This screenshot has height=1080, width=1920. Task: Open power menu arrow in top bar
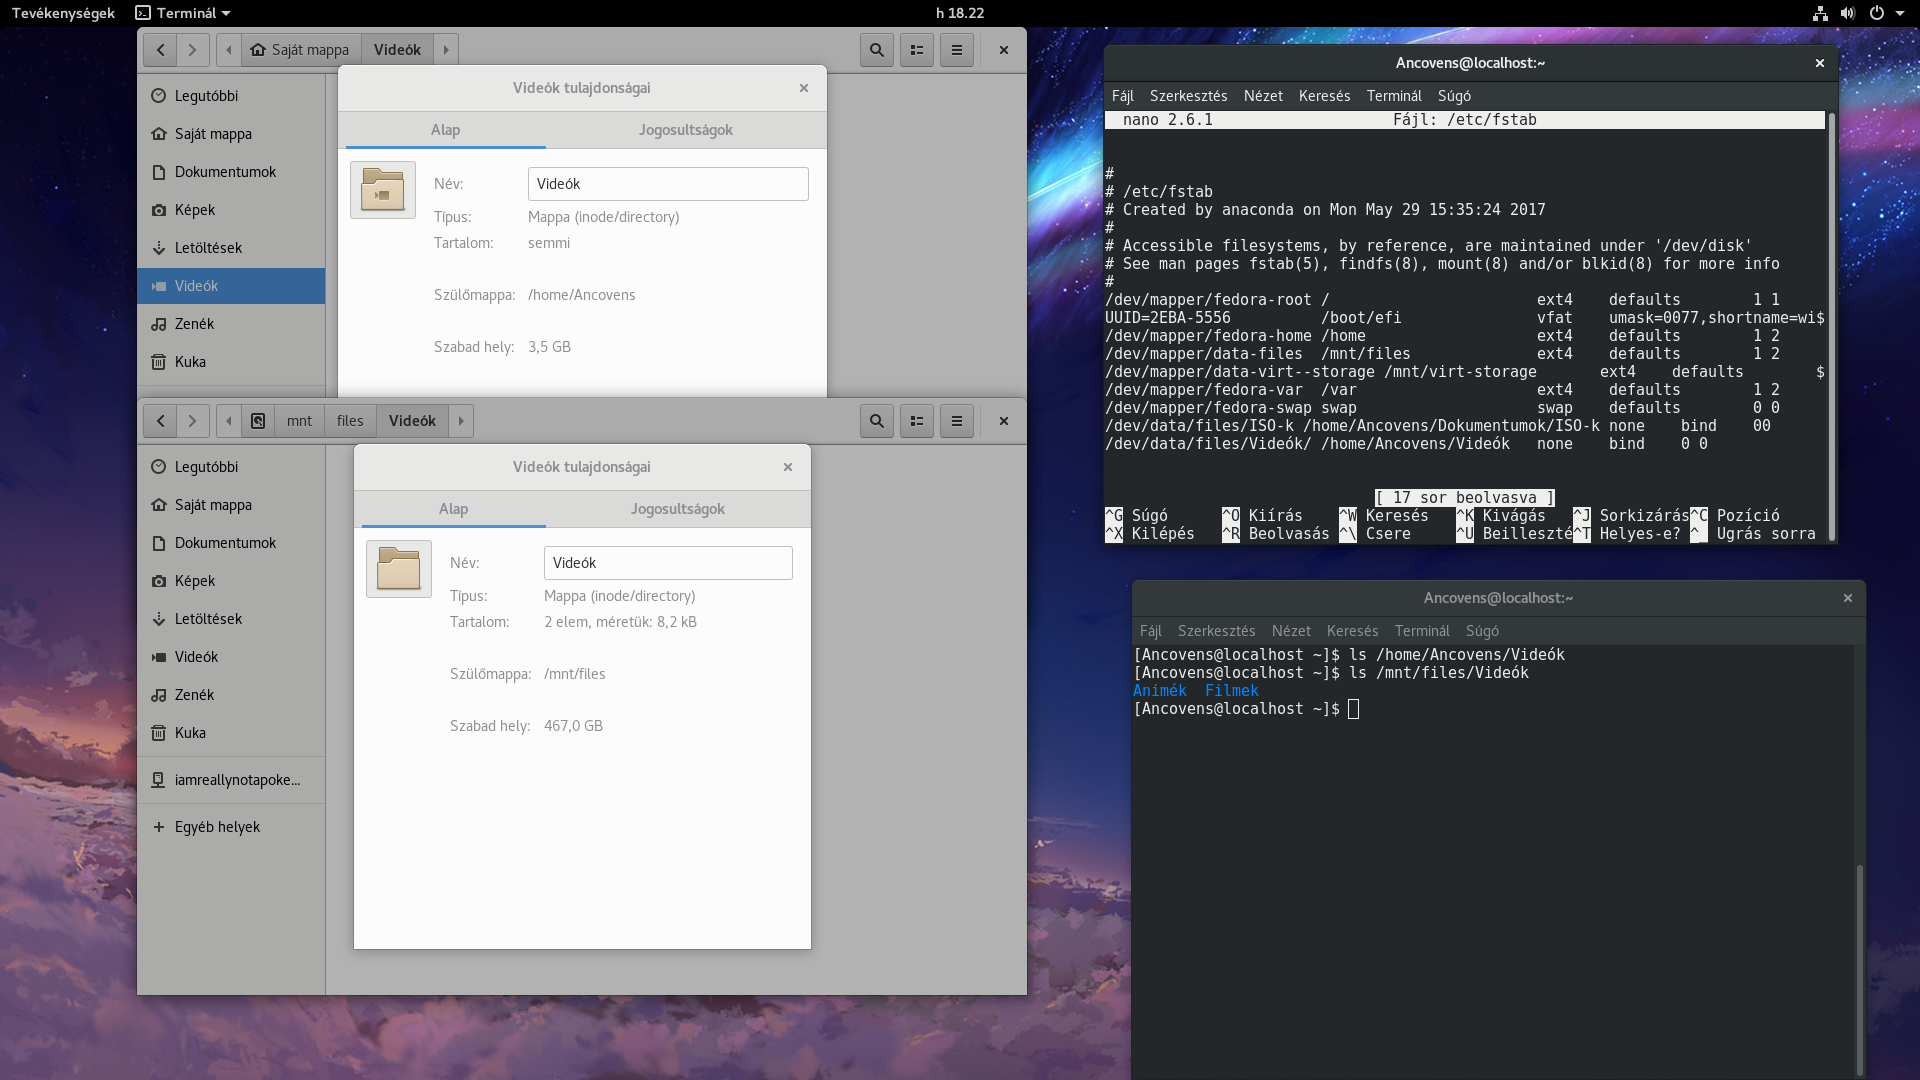pos(1900,13)
